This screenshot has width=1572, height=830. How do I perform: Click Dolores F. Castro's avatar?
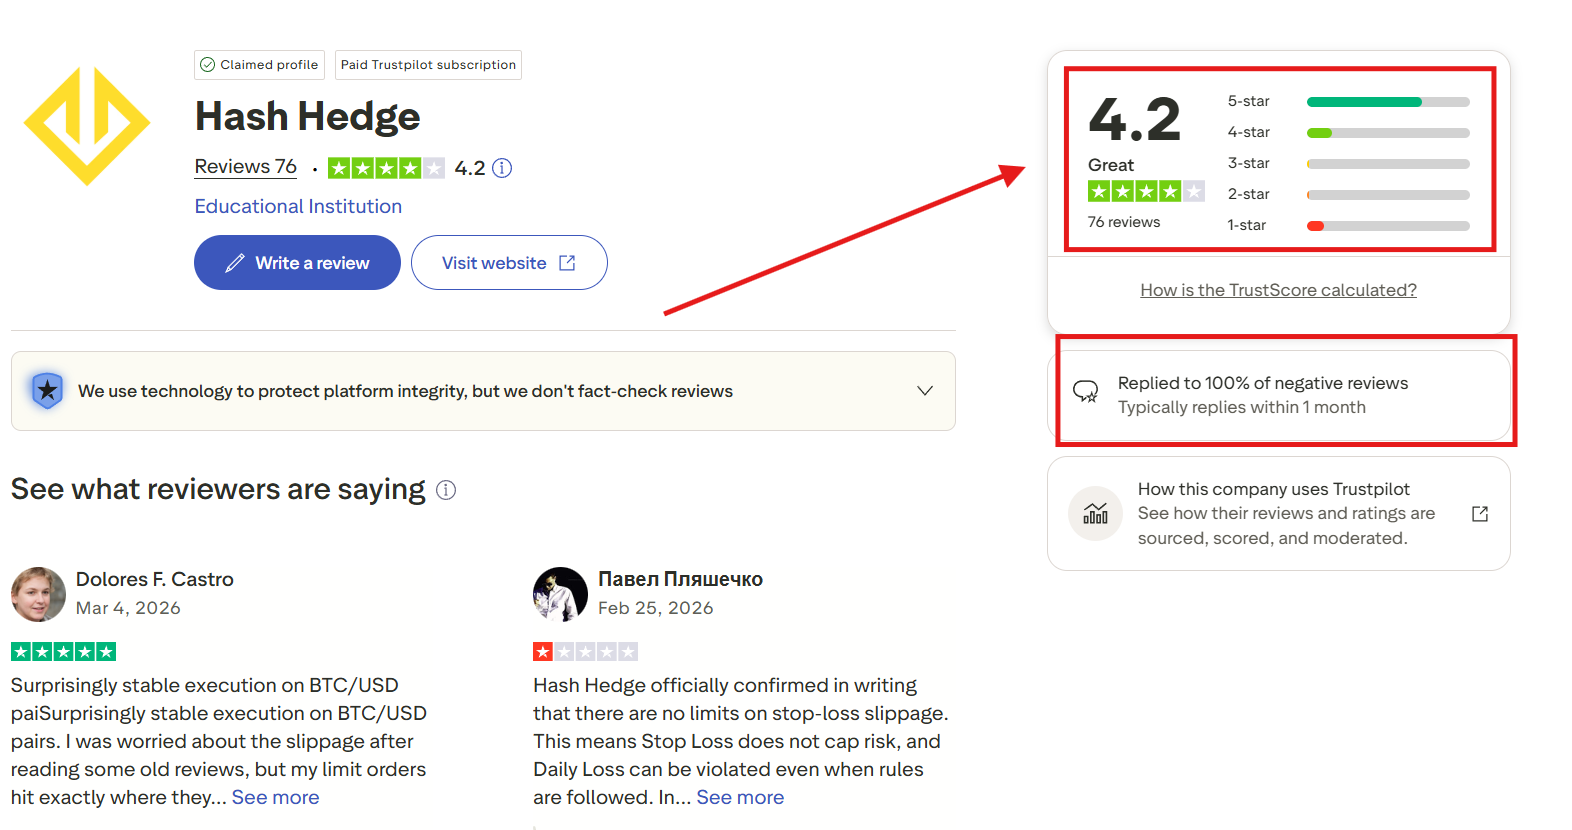coord(38,594)
